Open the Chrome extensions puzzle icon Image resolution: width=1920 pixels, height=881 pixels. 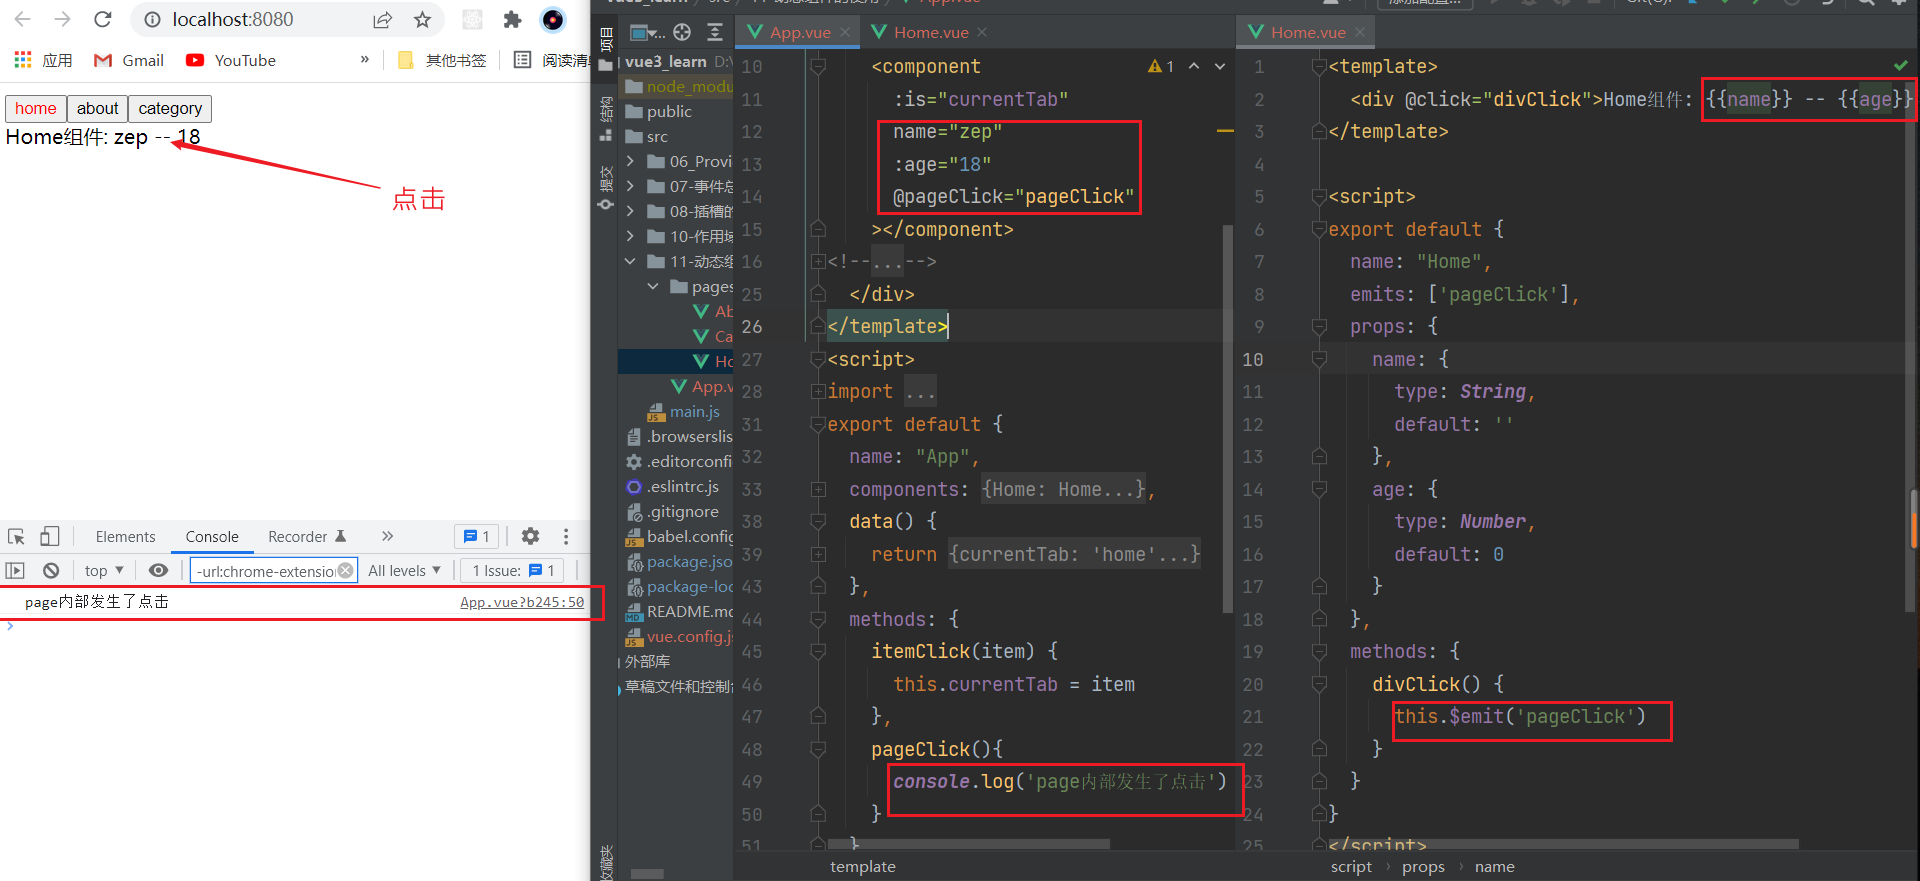tap(513, 20)
